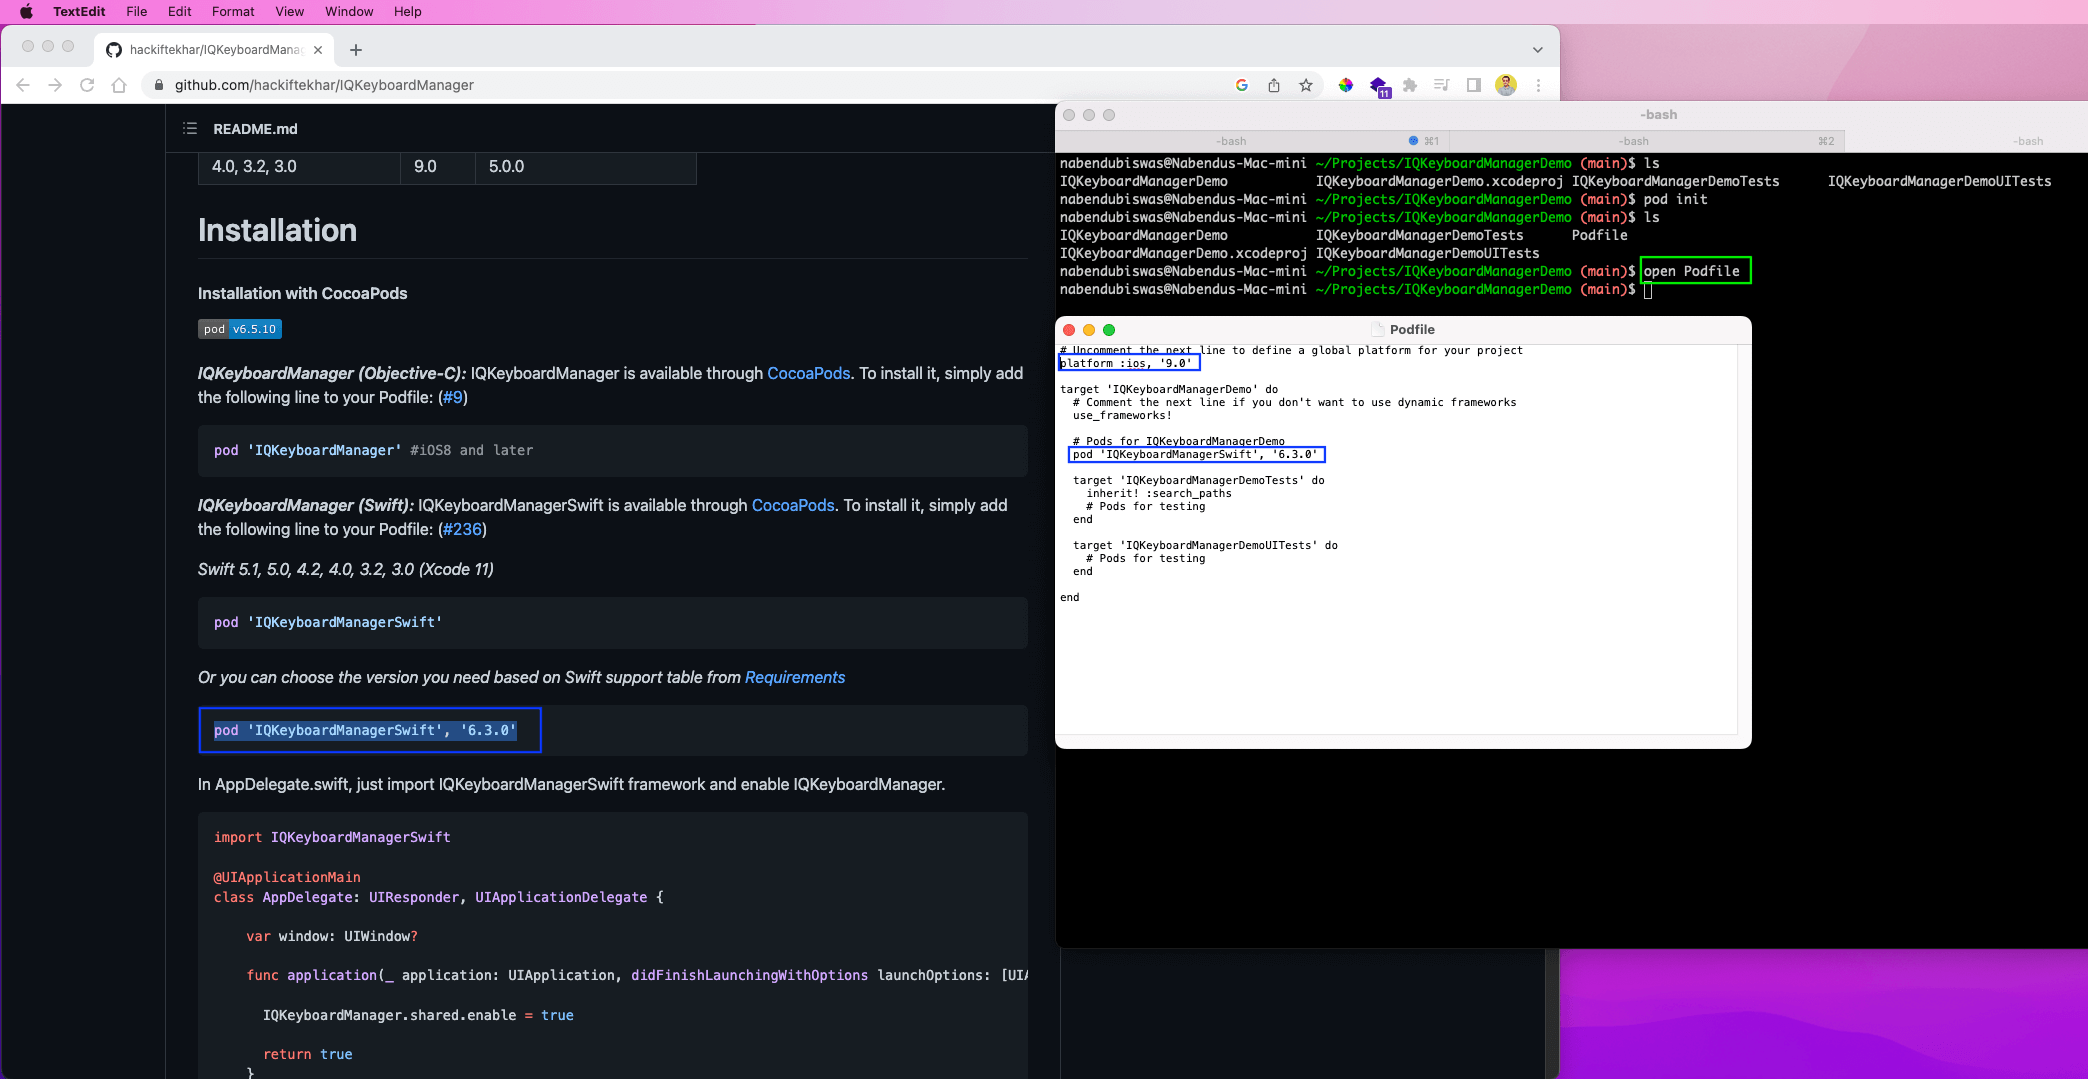Viewport: 2088px width, 1079px height.
Task: Bookmark this page with the star icon
Action: click(x=1306, y=85)
